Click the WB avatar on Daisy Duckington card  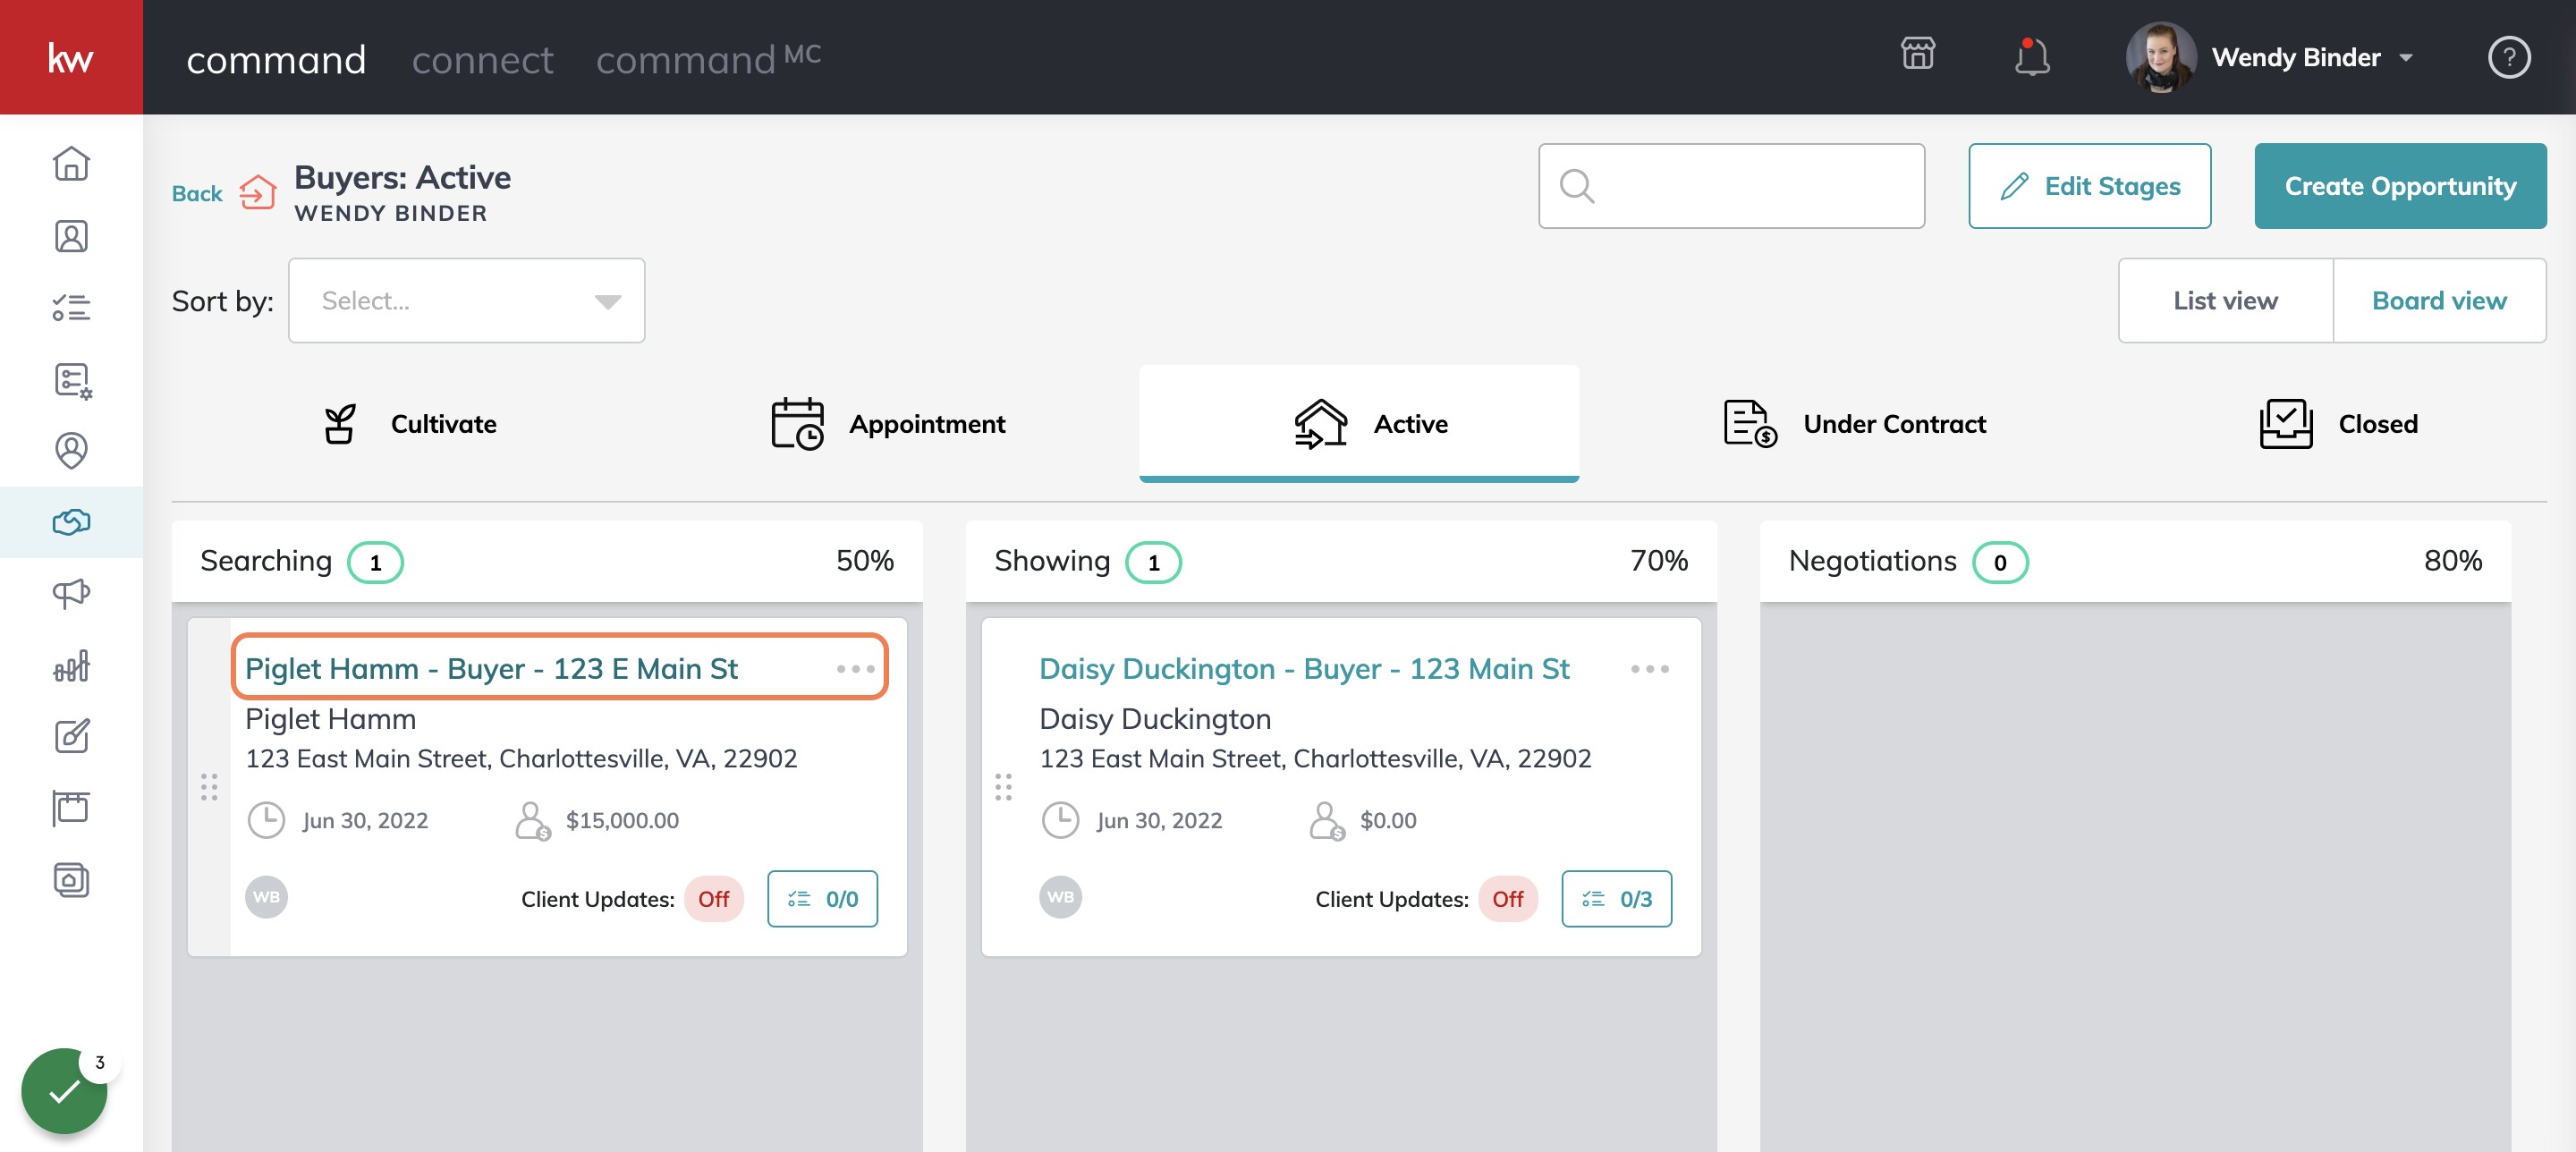(x=1060, y=897)
